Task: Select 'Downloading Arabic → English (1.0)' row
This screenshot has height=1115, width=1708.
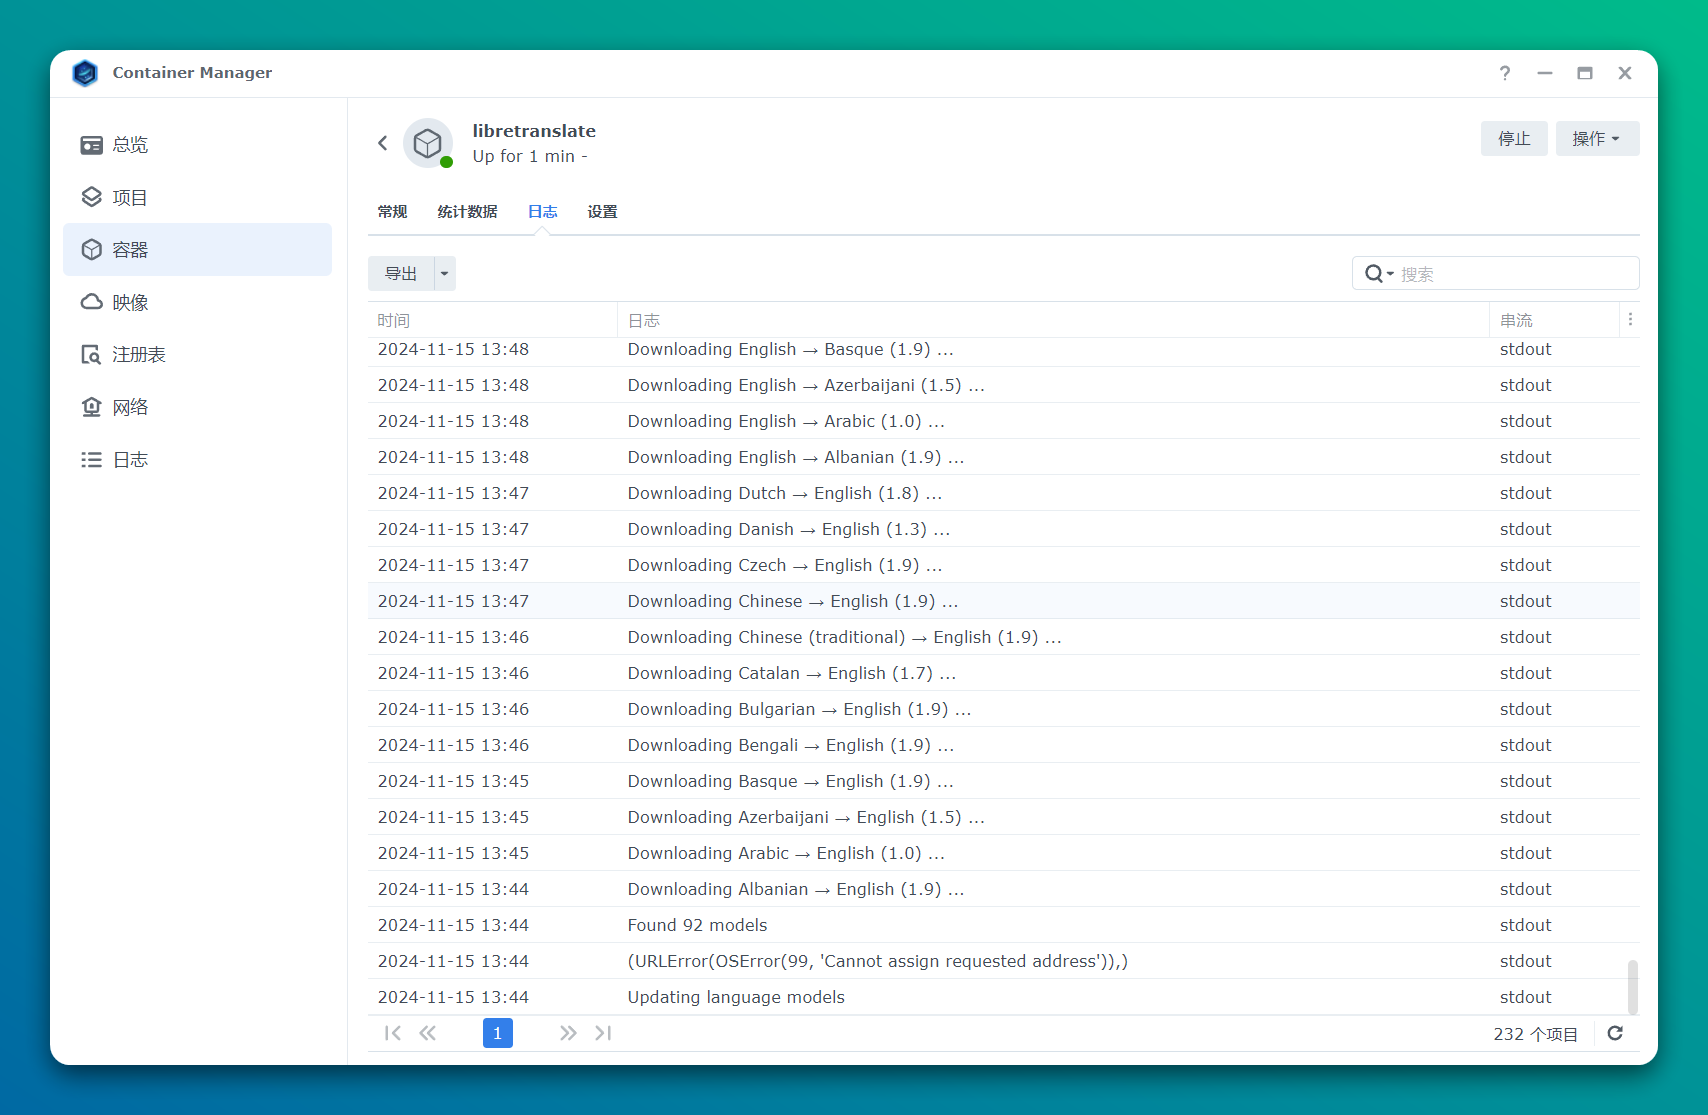Action: click(x=1004, y=853)
